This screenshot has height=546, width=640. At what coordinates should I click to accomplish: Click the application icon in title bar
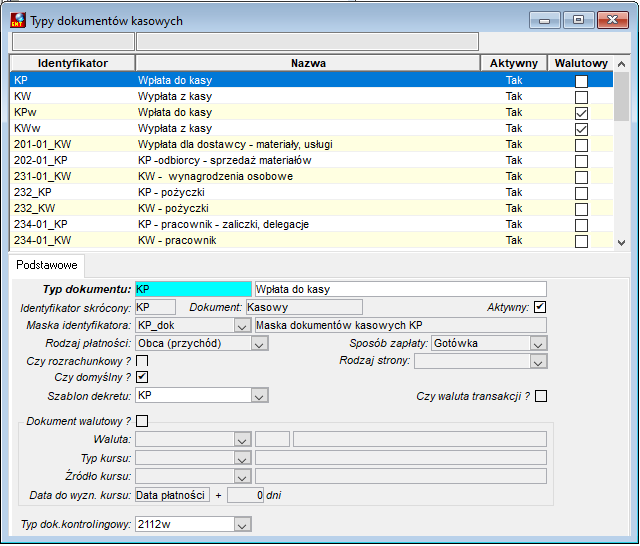coord(18,20)
